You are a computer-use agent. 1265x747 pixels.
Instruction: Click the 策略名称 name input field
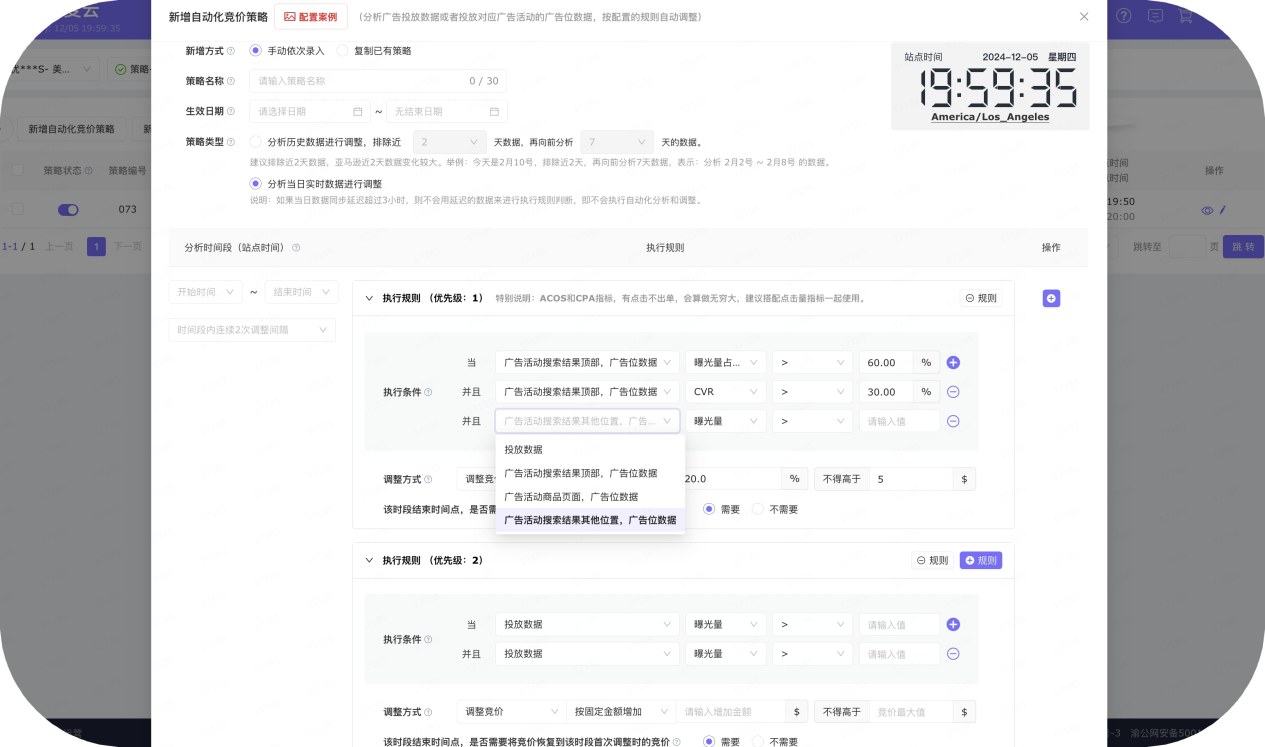pyautogui.click(x=370, y=80)
